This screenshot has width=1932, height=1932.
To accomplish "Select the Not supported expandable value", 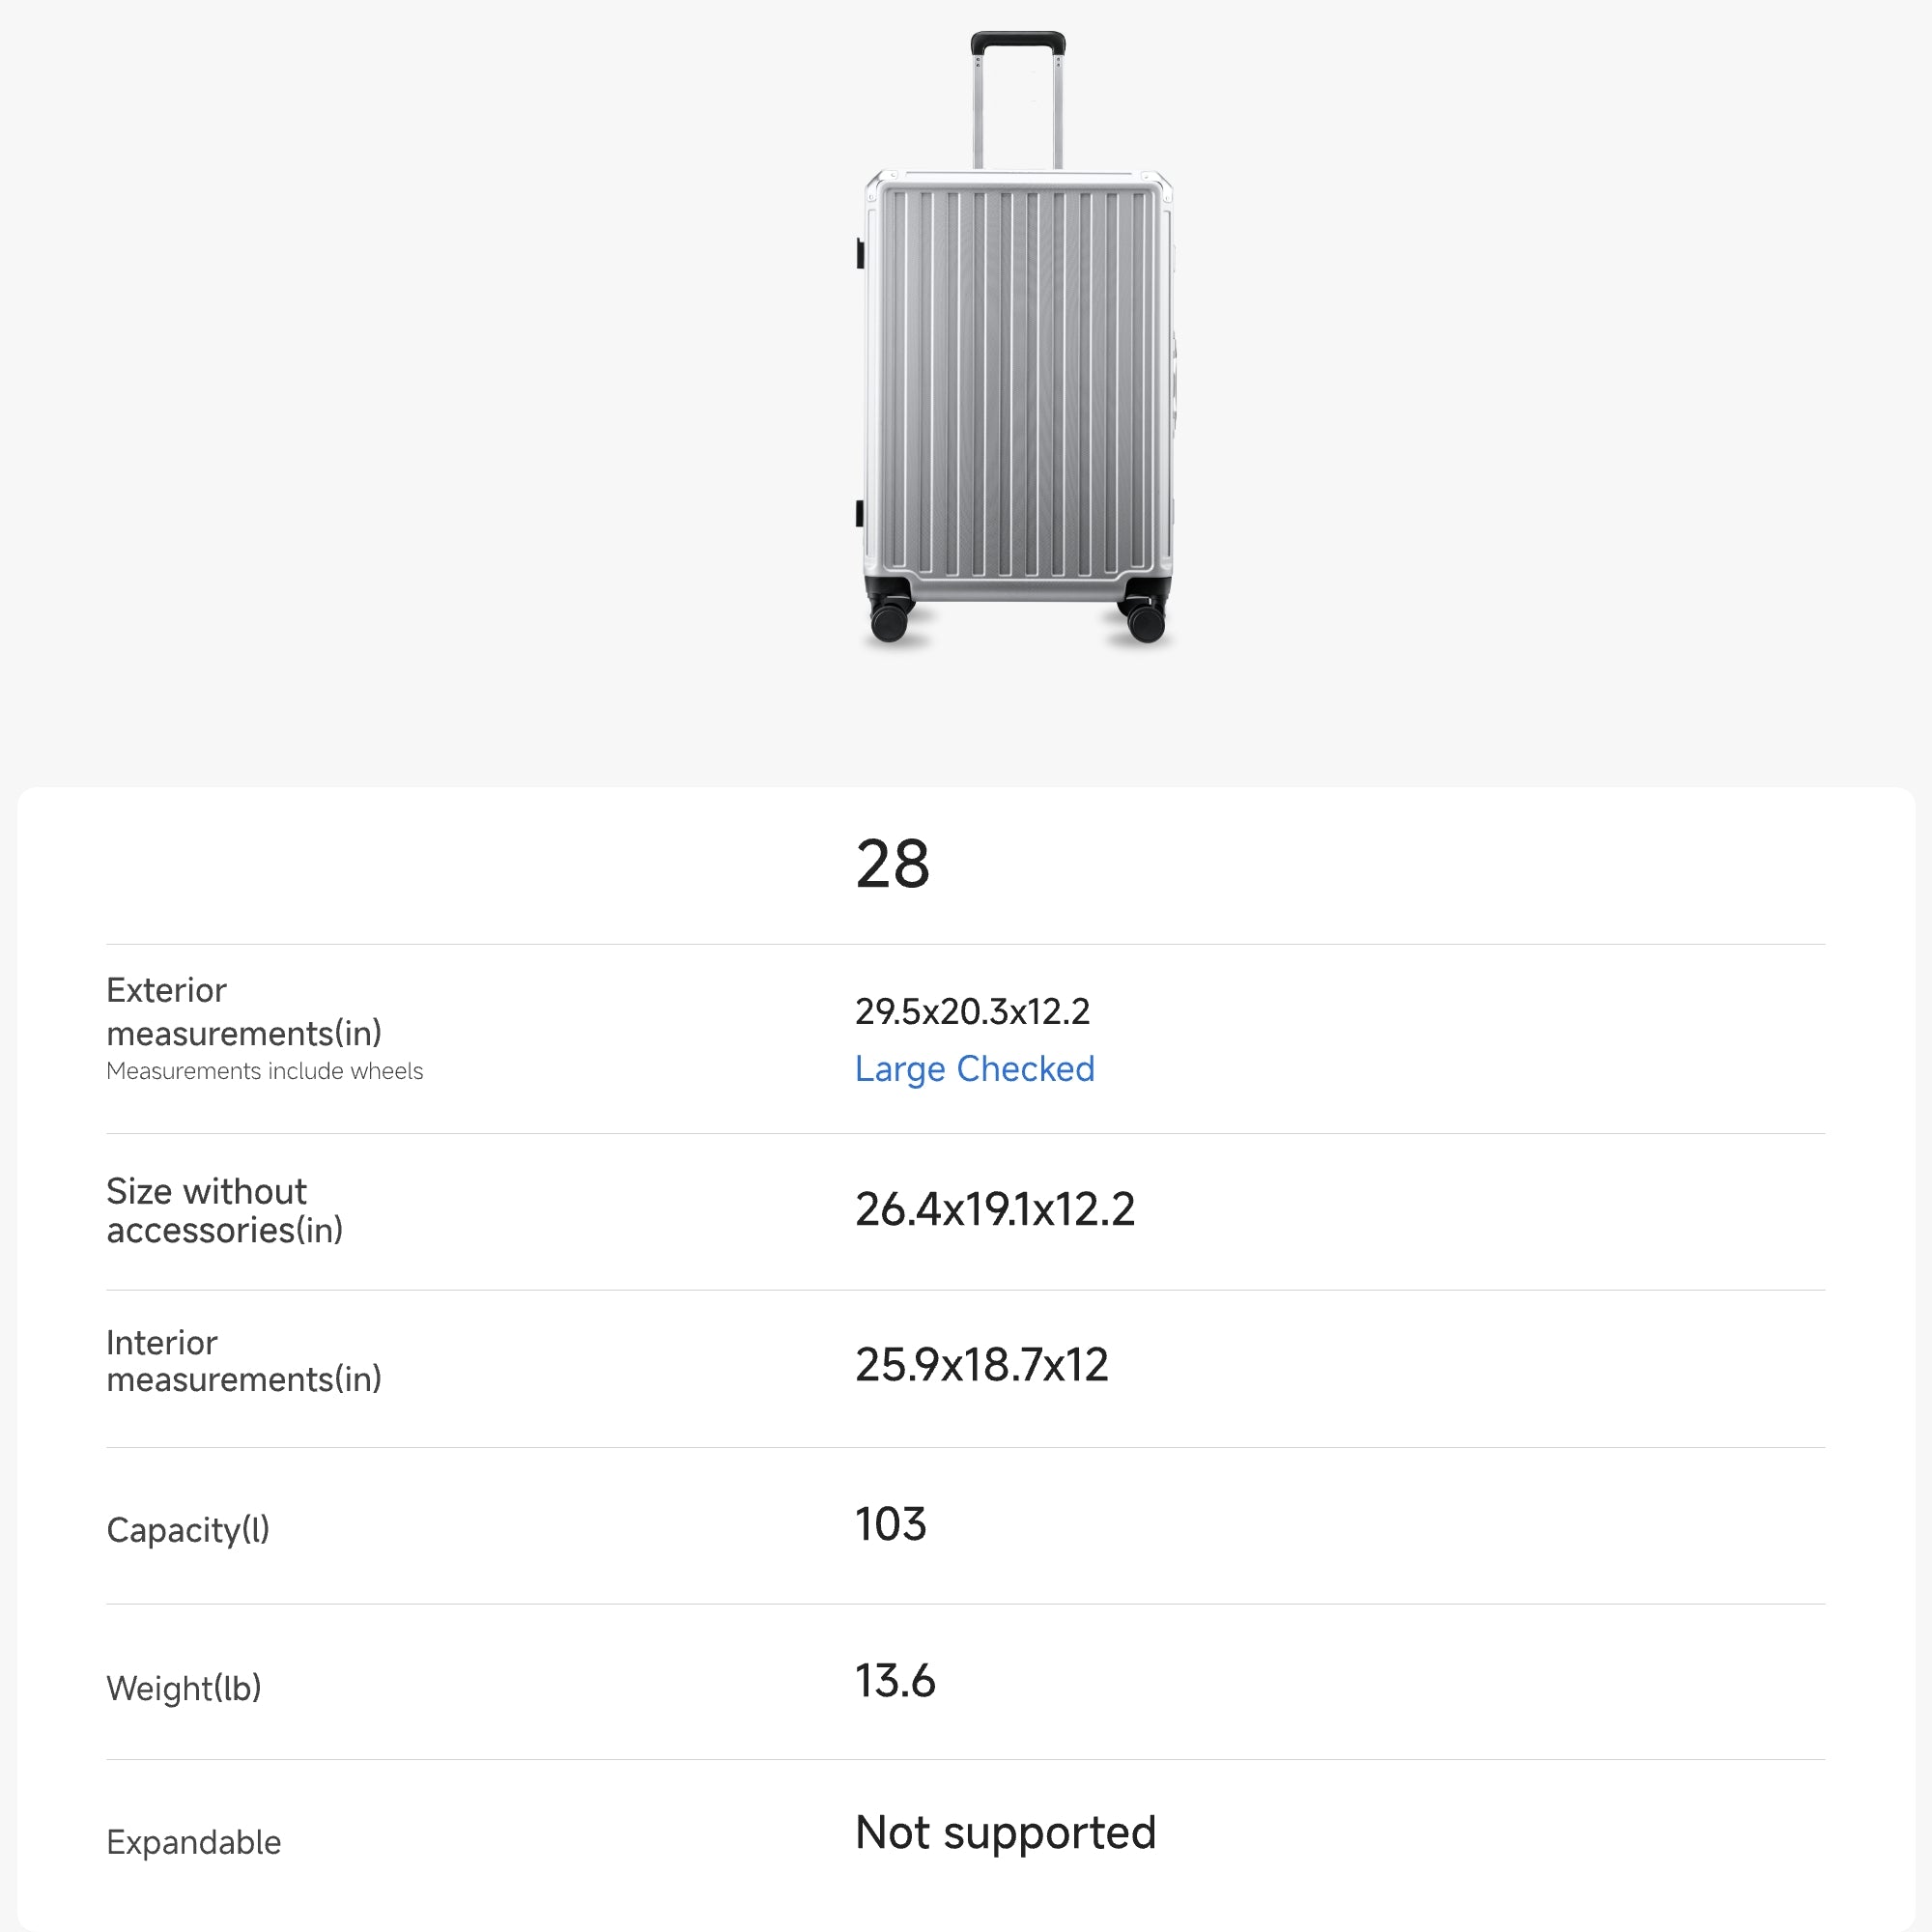I will click(x=1005, y=1833).
